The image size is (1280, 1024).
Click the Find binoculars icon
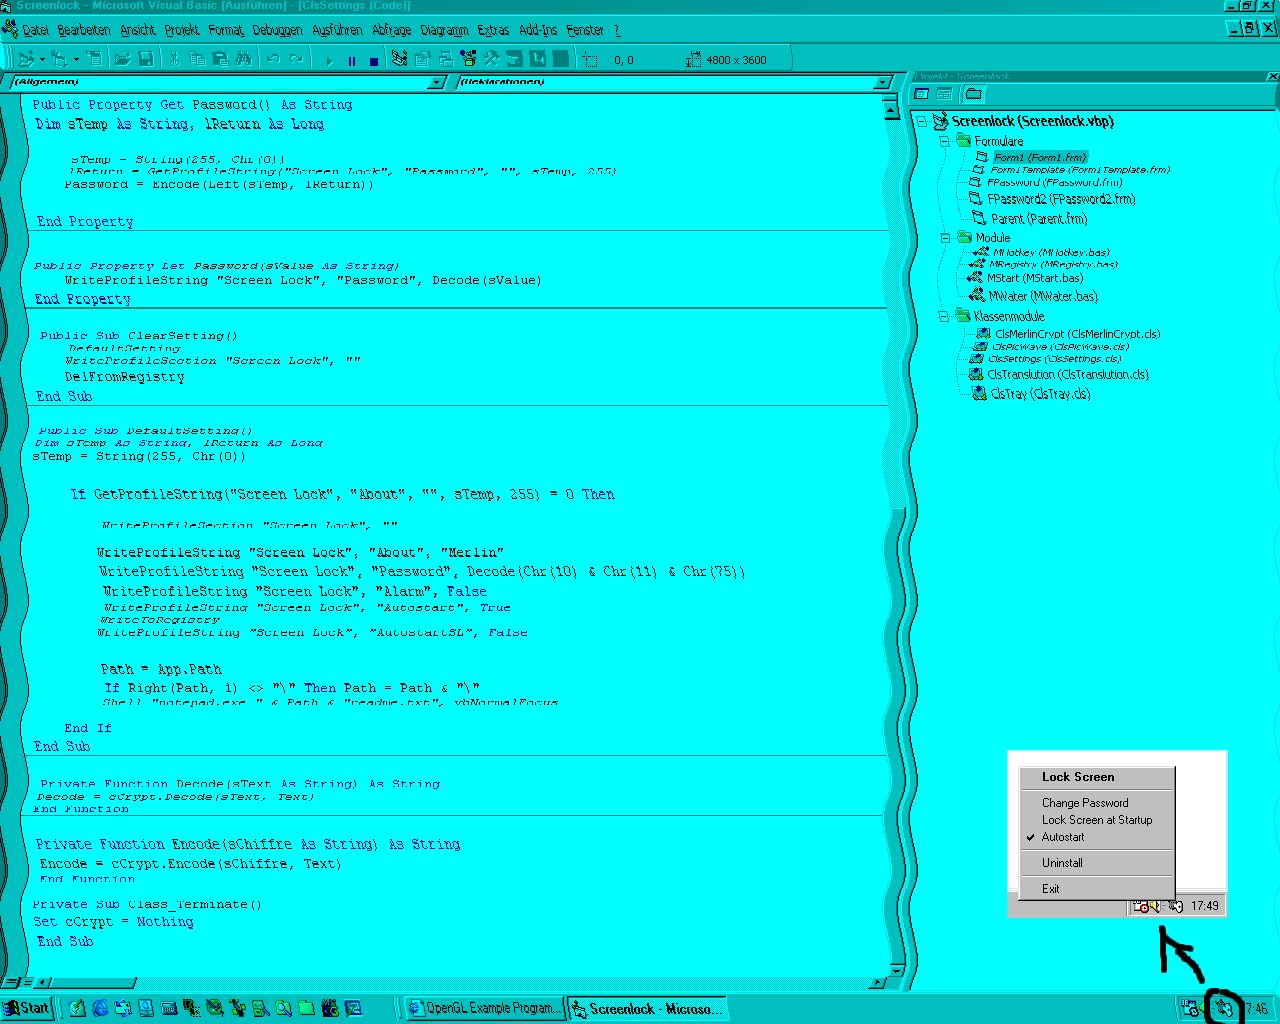[243, 60]
